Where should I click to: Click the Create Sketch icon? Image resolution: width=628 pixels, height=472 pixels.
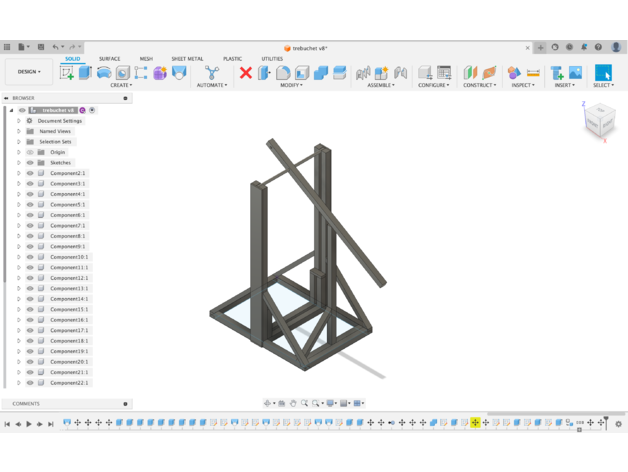click(x=66, y=72)
